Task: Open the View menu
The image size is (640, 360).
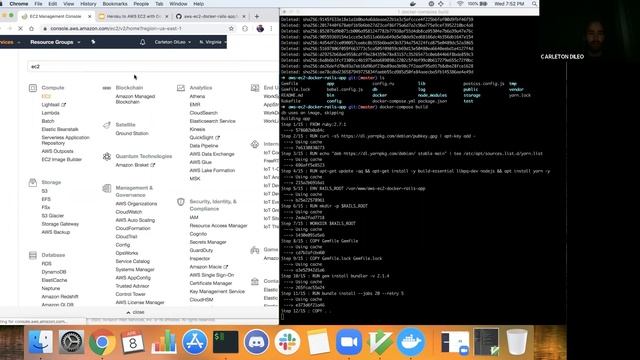Action: coord(69,4)
